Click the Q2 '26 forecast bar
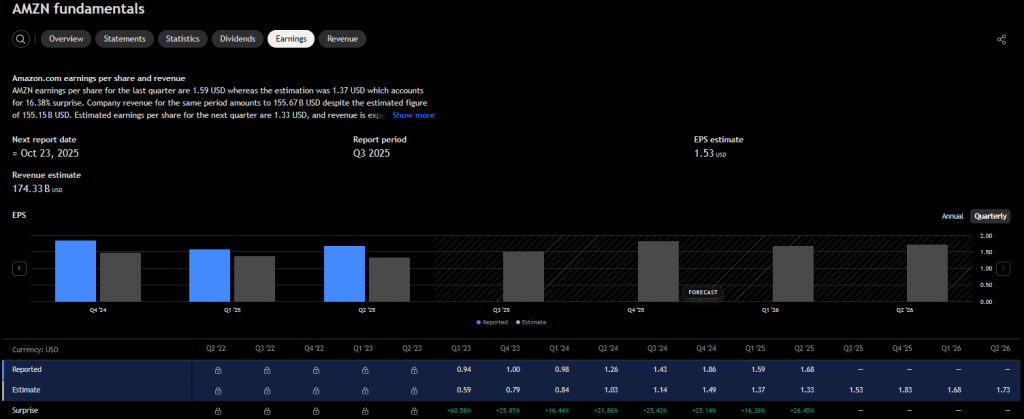 [x=927, y=273]
